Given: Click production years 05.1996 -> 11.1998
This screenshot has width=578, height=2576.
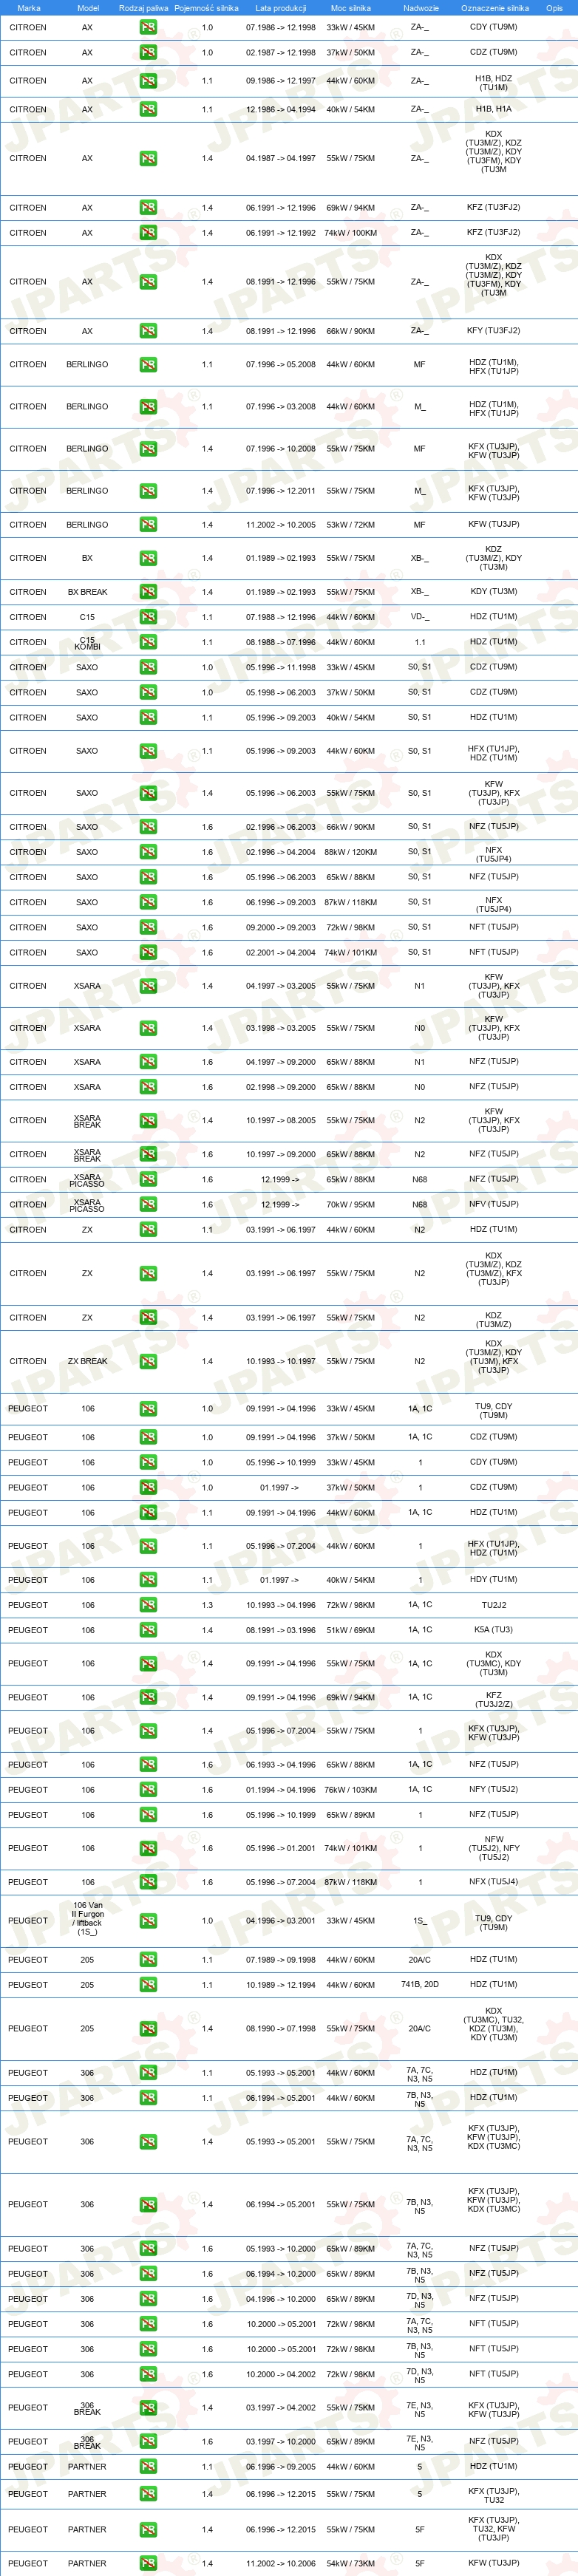Looking at the screenshot, I should (281, 668).
